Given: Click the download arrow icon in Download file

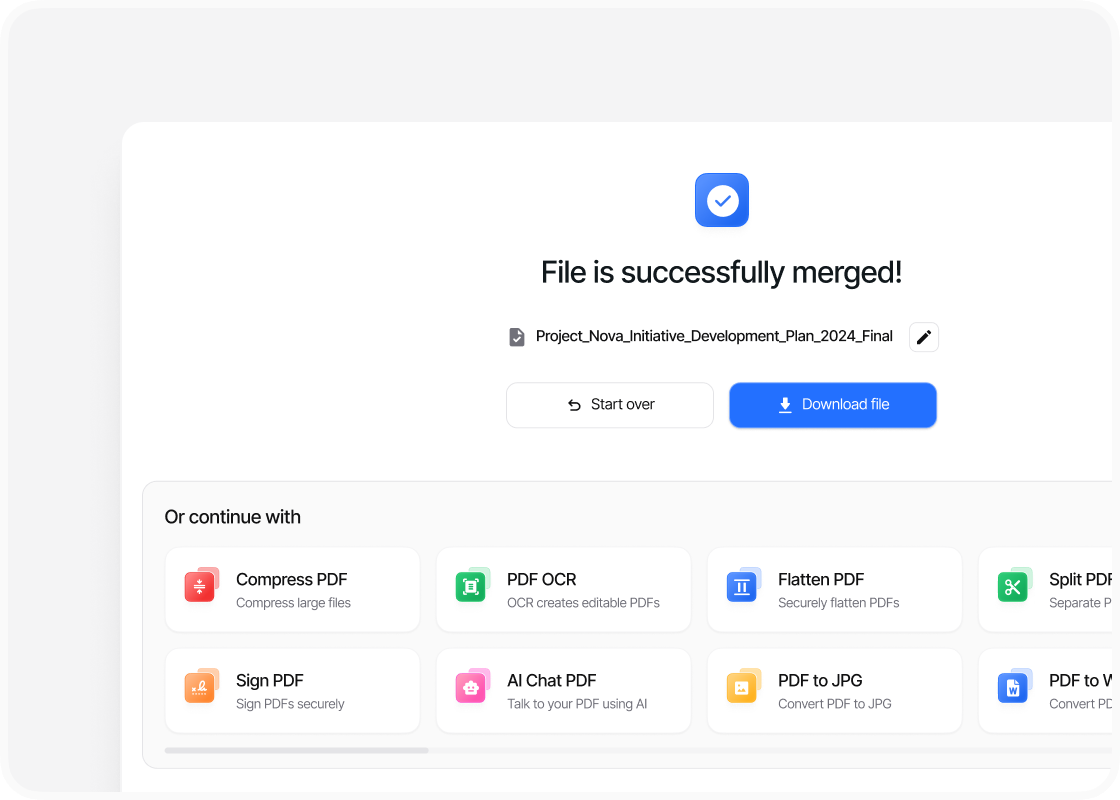Looking at the screenshot, I should tap(785, 405).
